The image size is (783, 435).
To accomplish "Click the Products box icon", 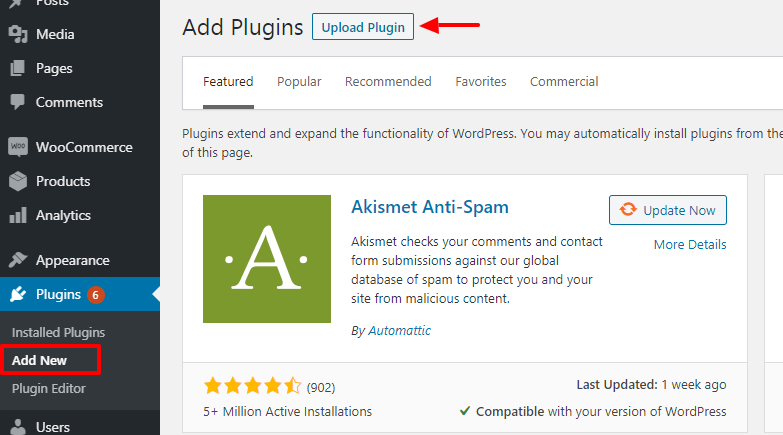I will (x=18, y=181).
